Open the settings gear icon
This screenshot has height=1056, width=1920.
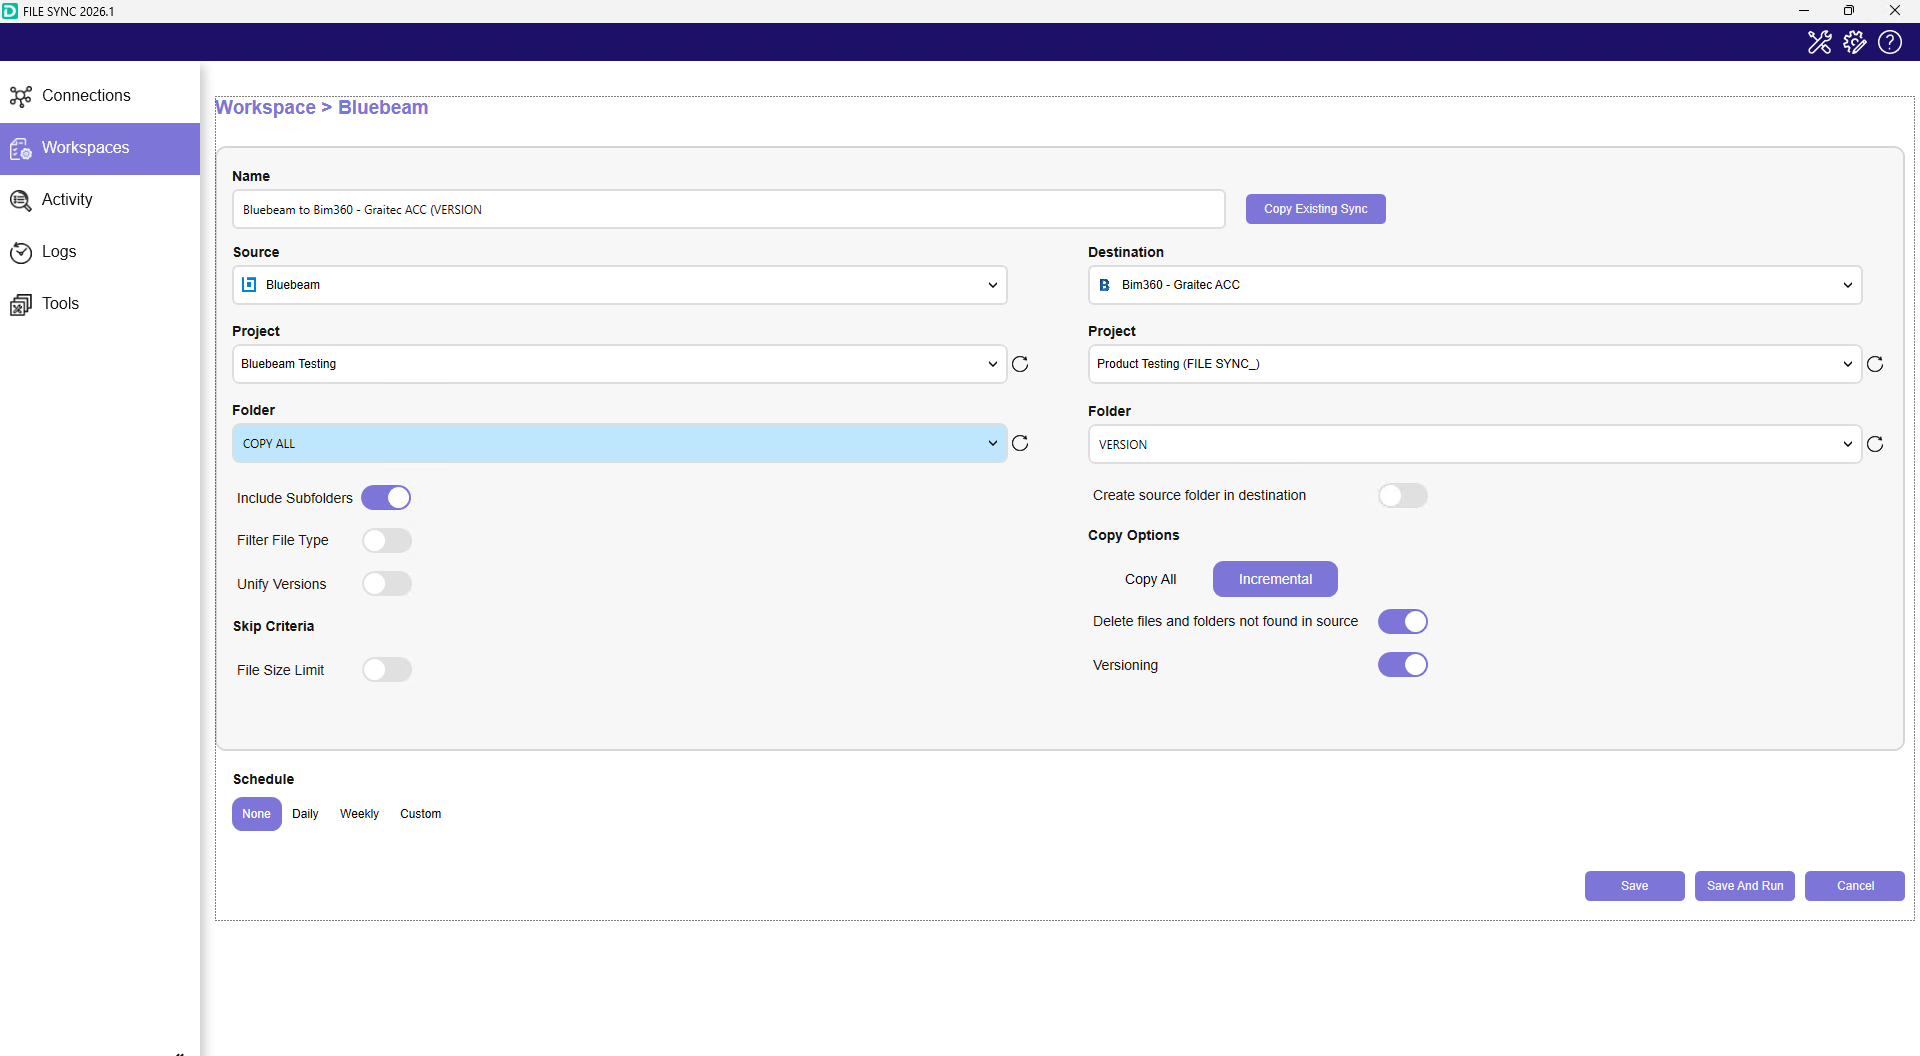(x=1855, y=42)
